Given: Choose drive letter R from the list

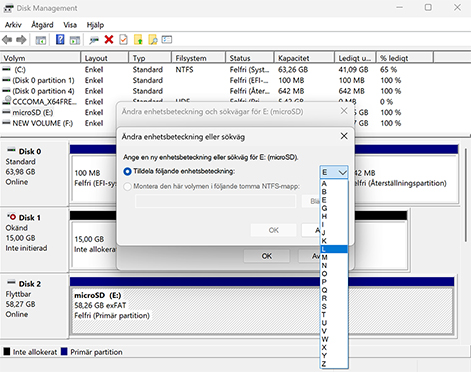Looking at the screenshot, I should 334,298.
